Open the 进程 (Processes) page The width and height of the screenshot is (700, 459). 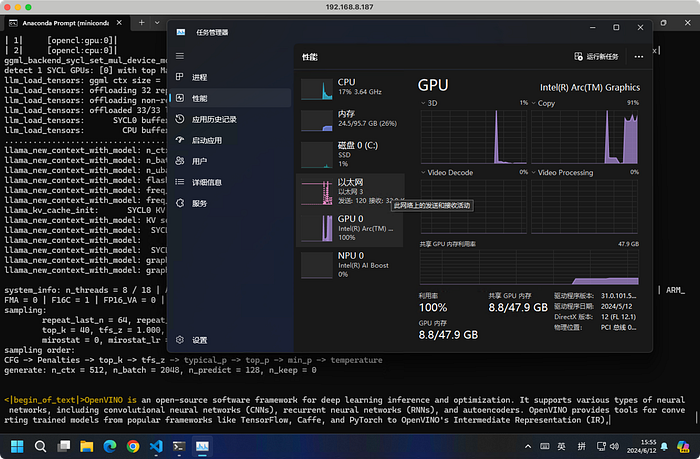point(230,77)
